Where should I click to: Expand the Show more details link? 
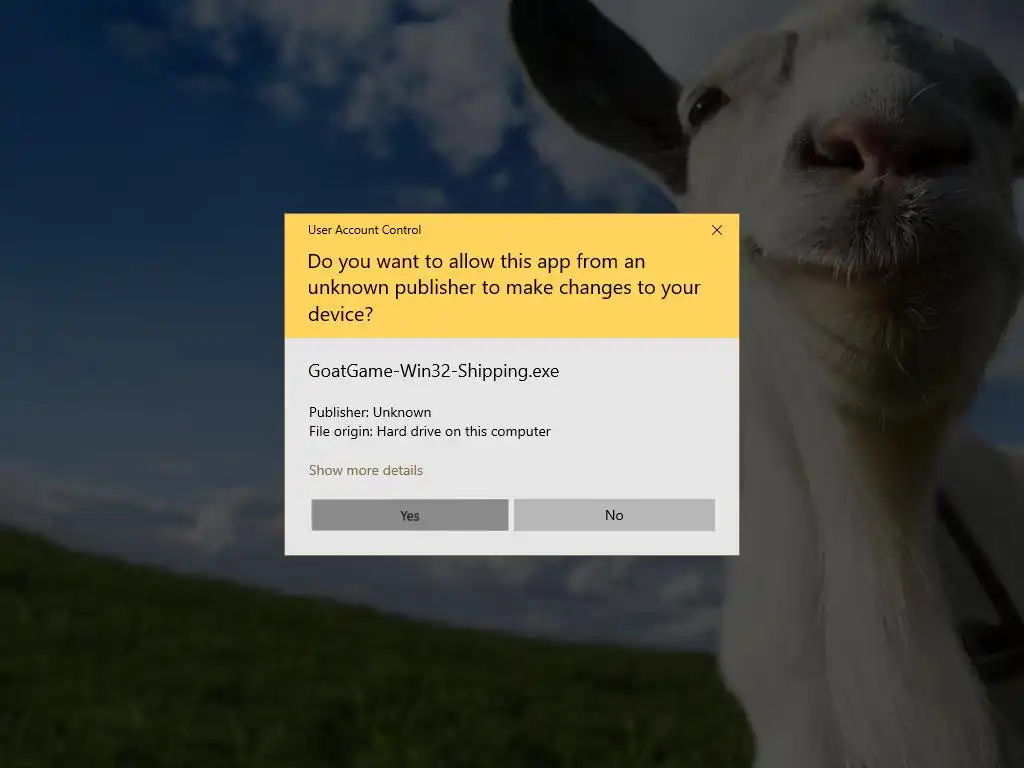click(366, 470)
